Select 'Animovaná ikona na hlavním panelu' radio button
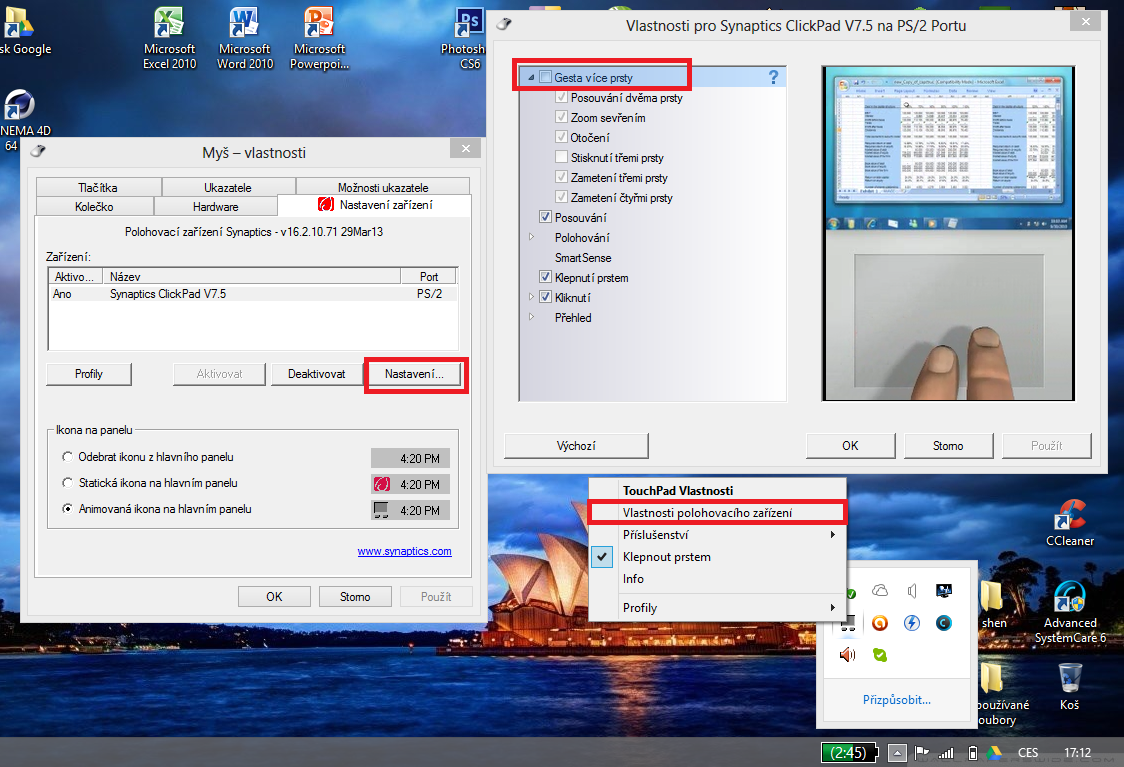 tap(67, 509)
